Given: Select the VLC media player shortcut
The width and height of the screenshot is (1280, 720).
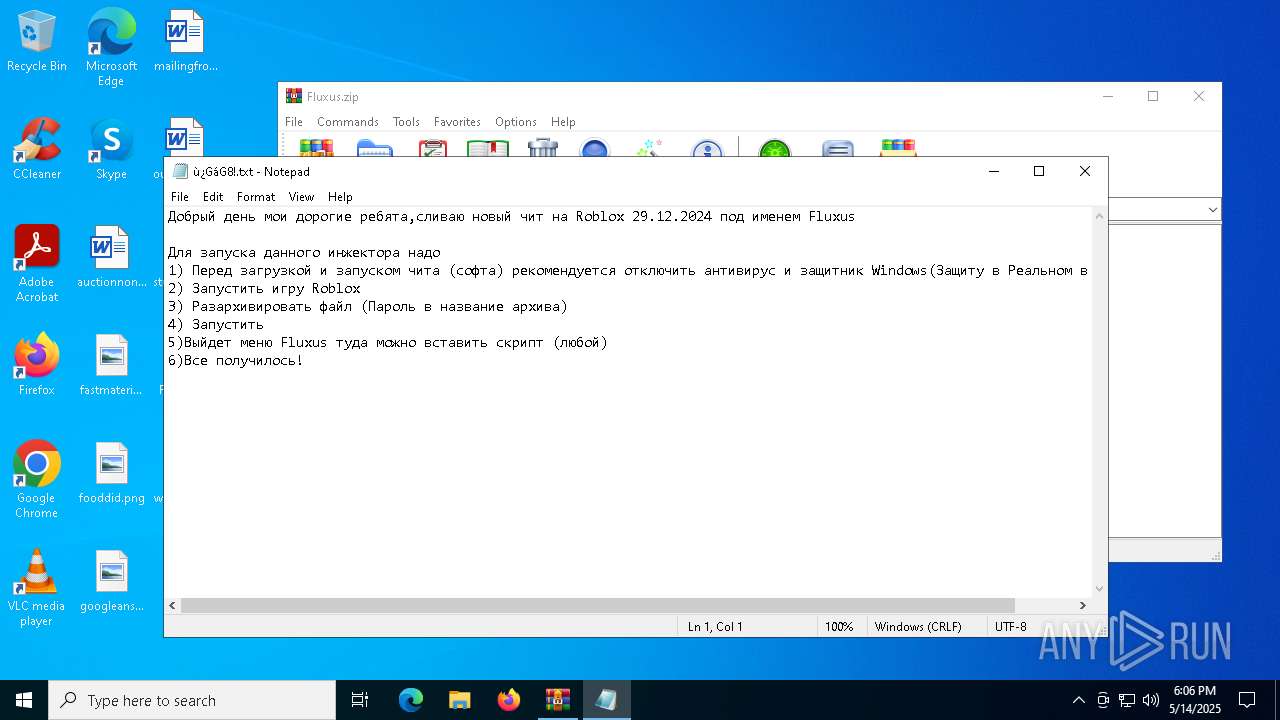Looking at the screenshot, I should [x=37, y=587].
